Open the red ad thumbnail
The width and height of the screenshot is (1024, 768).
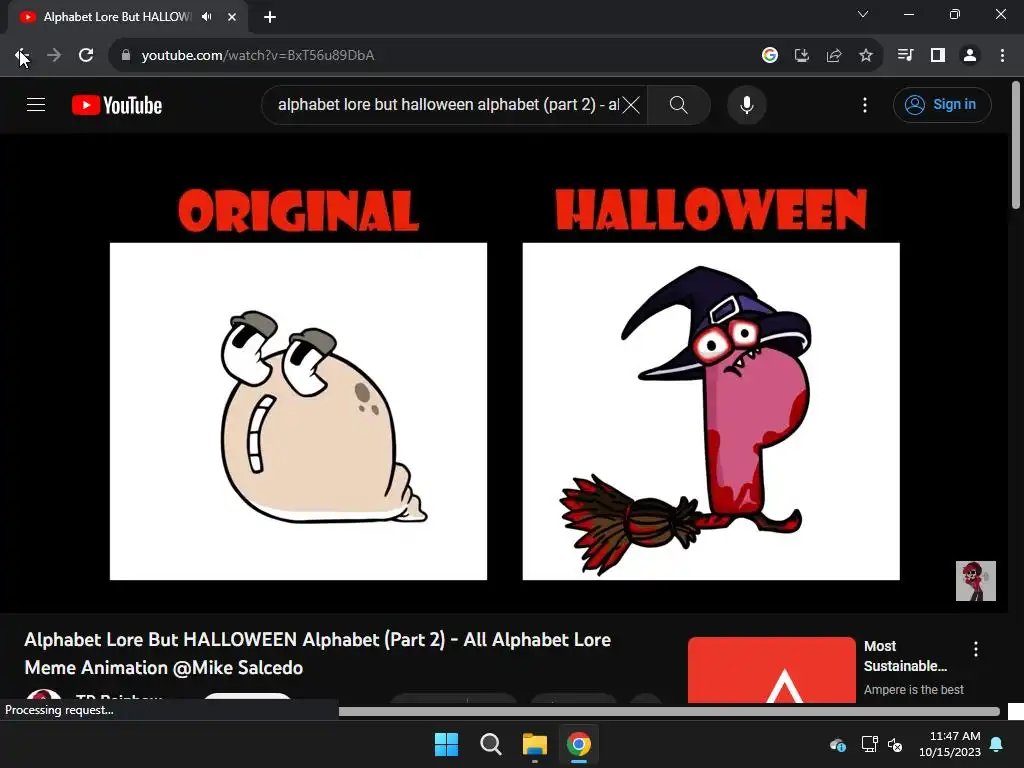click(x=771, y=670)
